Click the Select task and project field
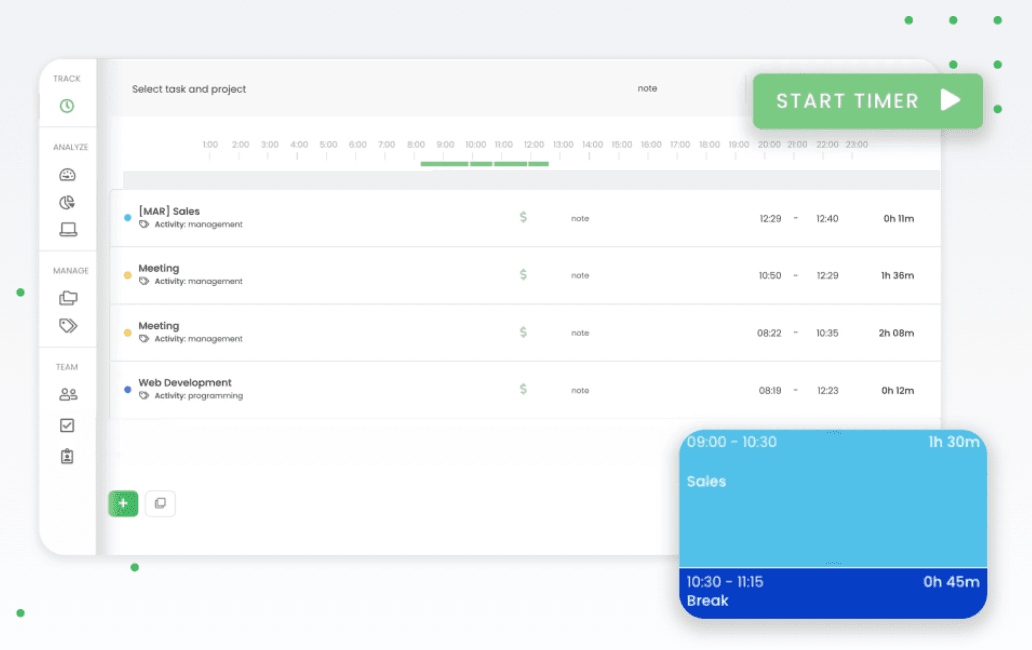1032x650 pixels. click(189, 89)
